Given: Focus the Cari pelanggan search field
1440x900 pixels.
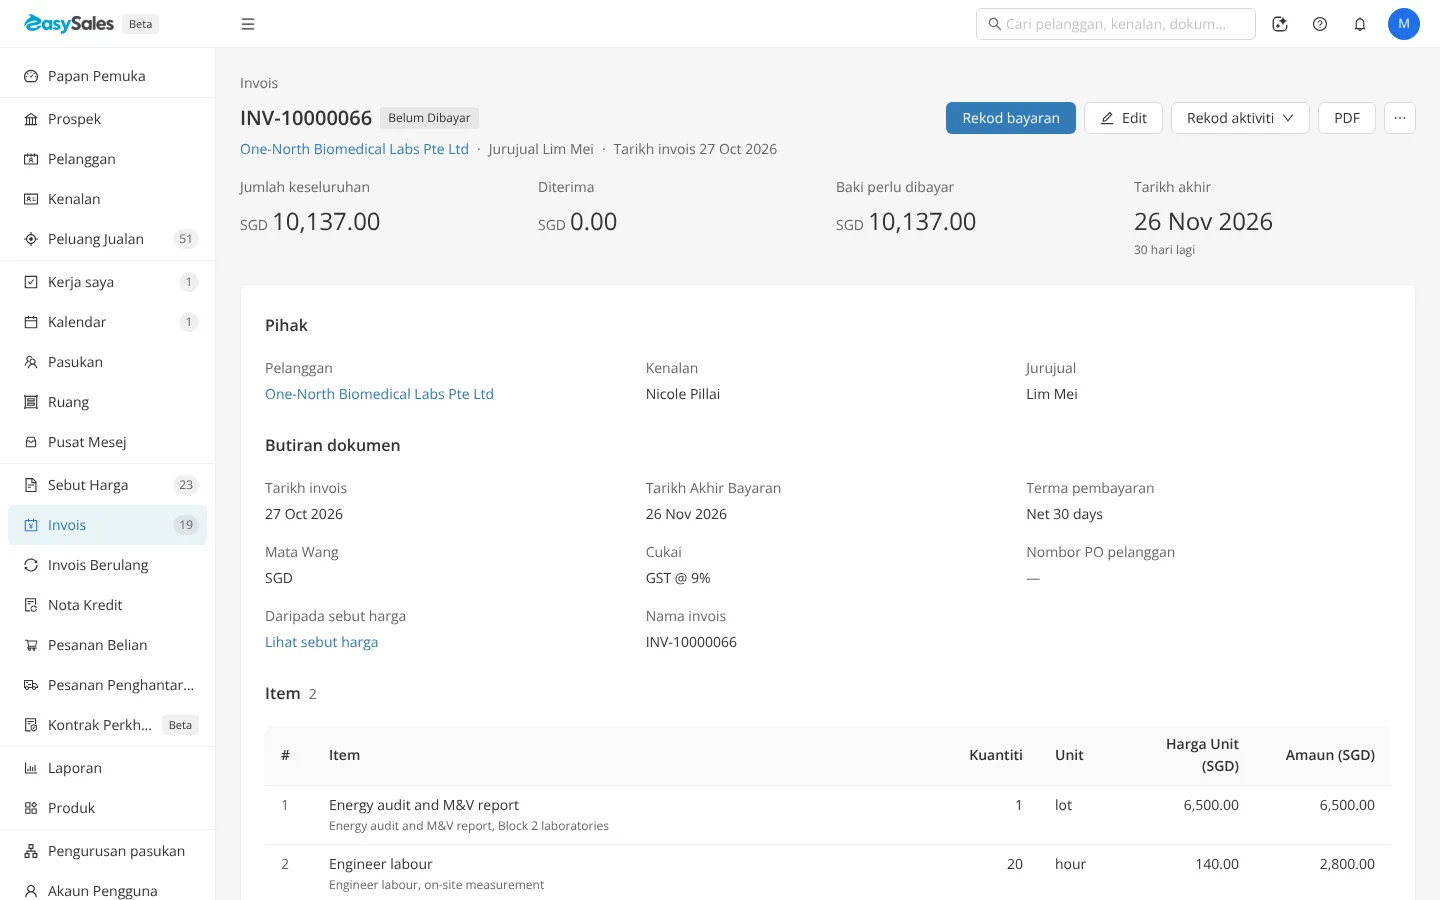Looking at the screenshot, I should point(1116,24).
